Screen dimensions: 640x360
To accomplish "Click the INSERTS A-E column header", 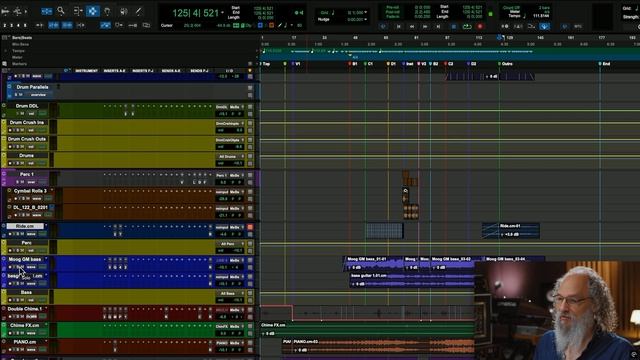I will pyautogui.click(x=114, y=71).
